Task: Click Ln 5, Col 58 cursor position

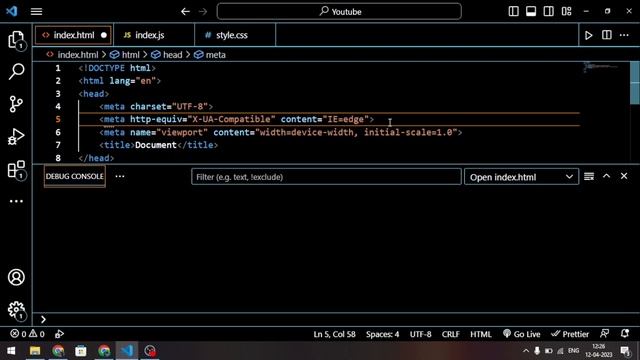Action: [334, 334]
